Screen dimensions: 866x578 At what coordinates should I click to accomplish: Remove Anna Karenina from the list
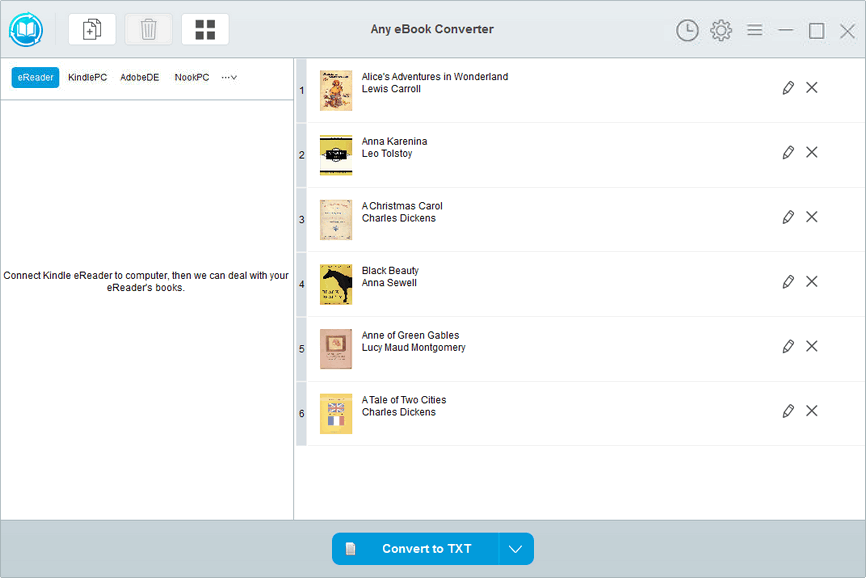coord(811,152)
